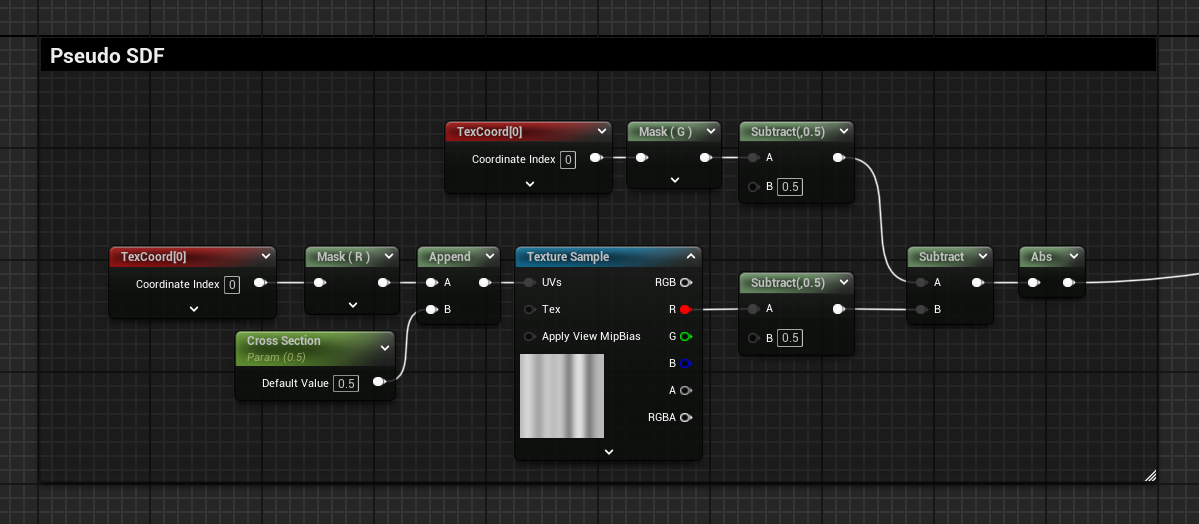Image resolution: width=1199 pixels, height=524 pixels.
Task: Click the Tex input pin on Texture Sample
Action: coord(529,310)
